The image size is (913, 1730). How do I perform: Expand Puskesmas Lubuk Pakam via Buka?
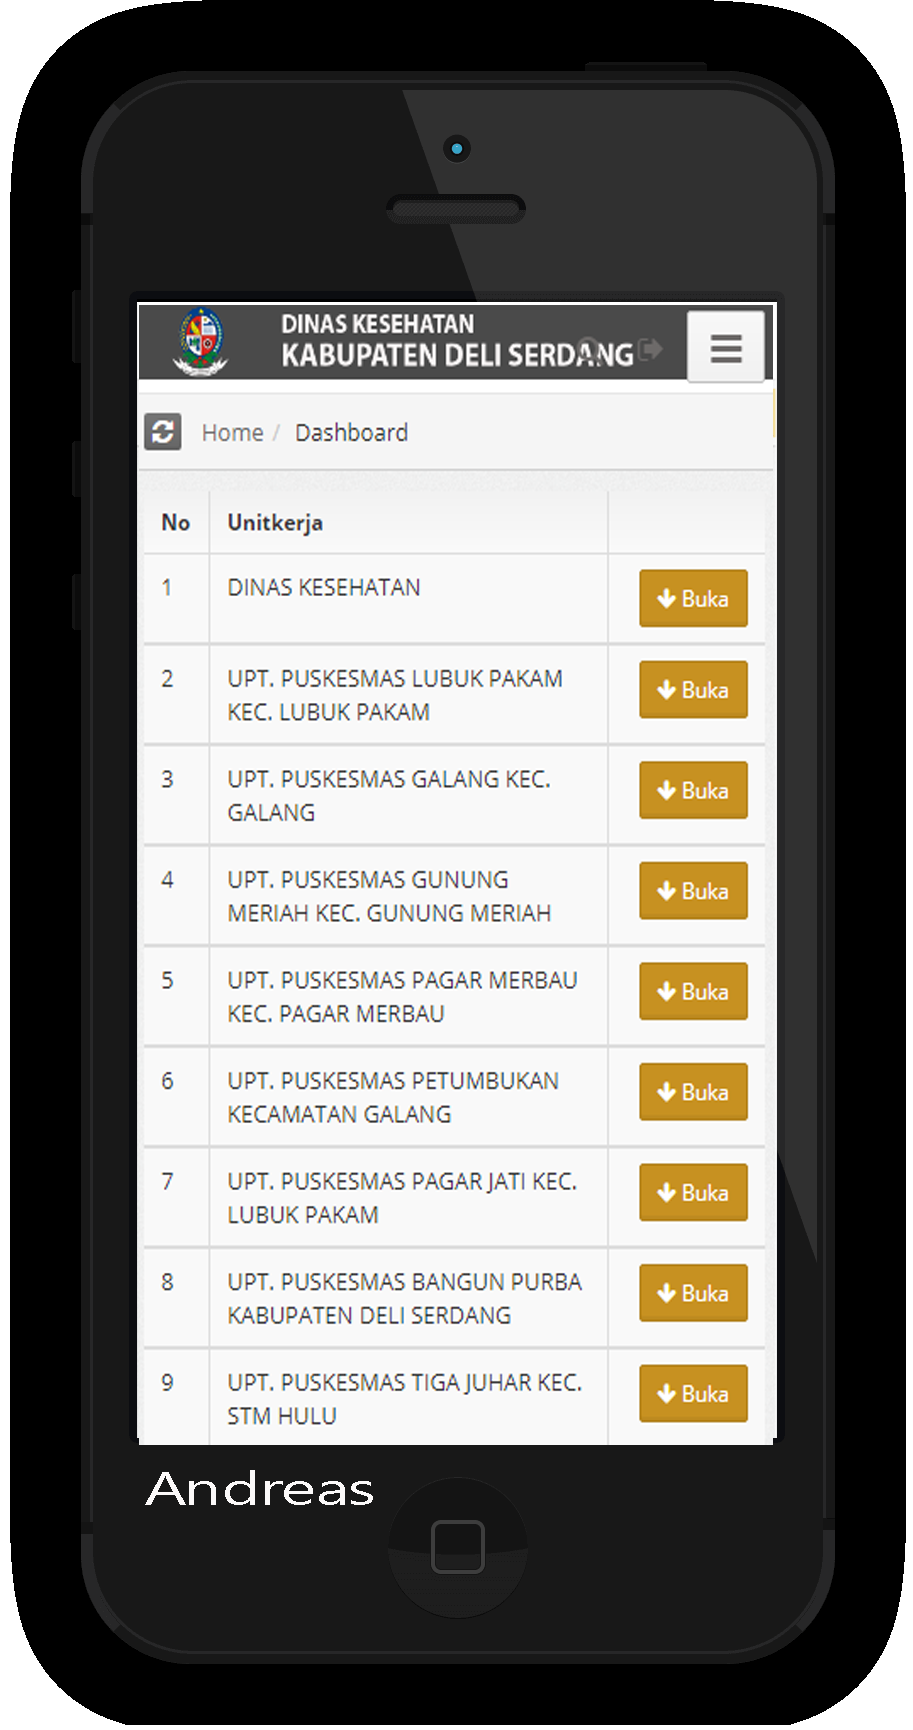[x=693, y=690]
